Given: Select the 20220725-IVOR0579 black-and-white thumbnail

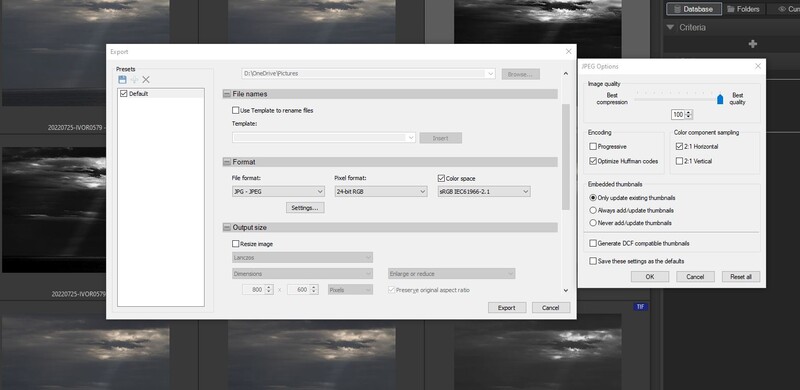Looking at the screenshot, I should 54,210.
